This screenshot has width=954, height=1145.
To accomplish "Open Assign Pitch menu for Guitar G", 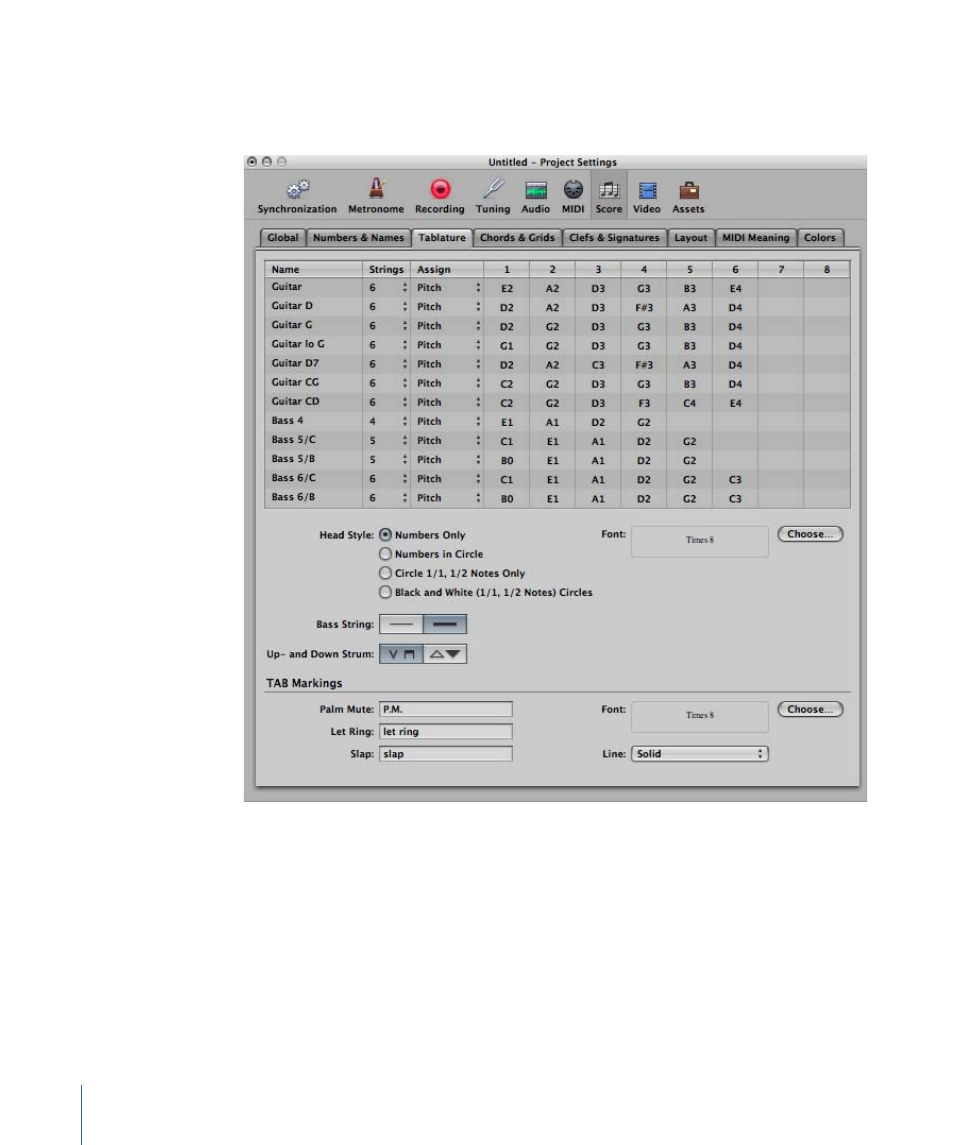I will (449, 326).
